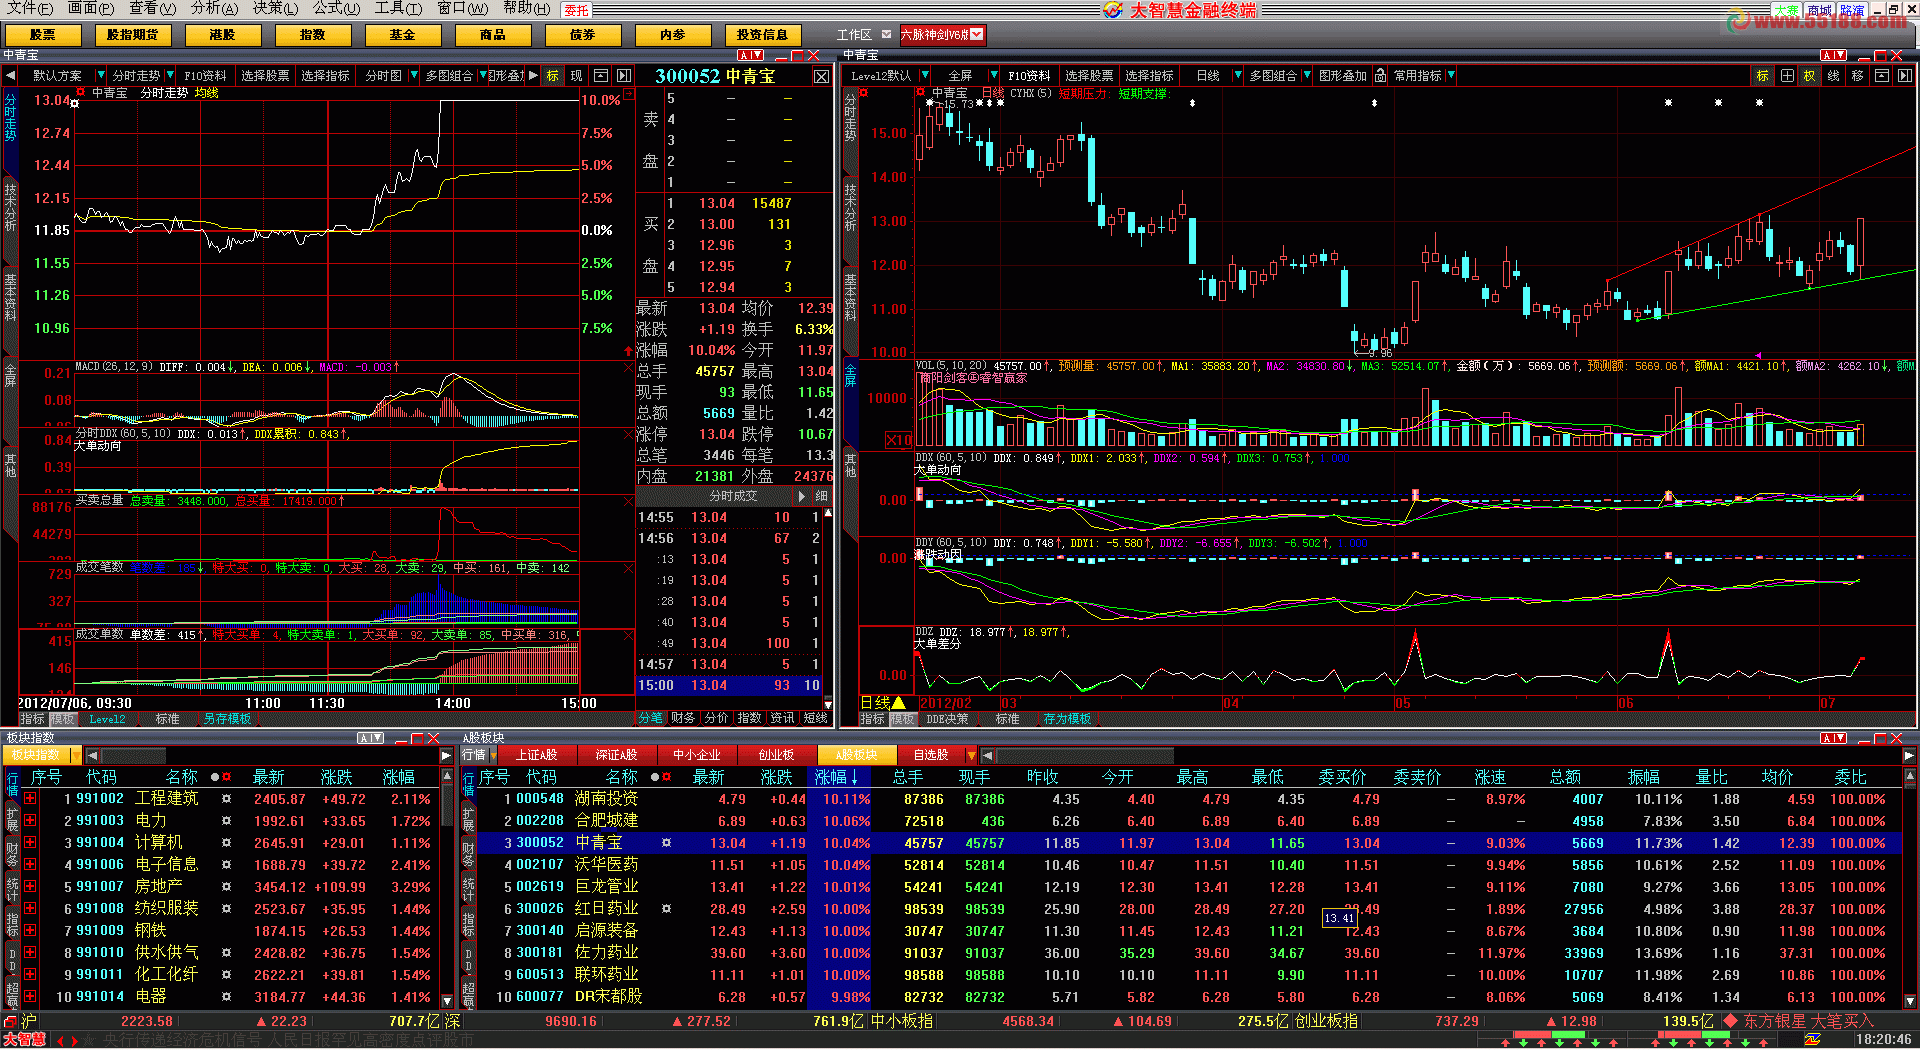Close the 300052 中青宝 quote panel with X icon
The image size is (1920, 1050).
pyautogui.click(x=821, y=77)
